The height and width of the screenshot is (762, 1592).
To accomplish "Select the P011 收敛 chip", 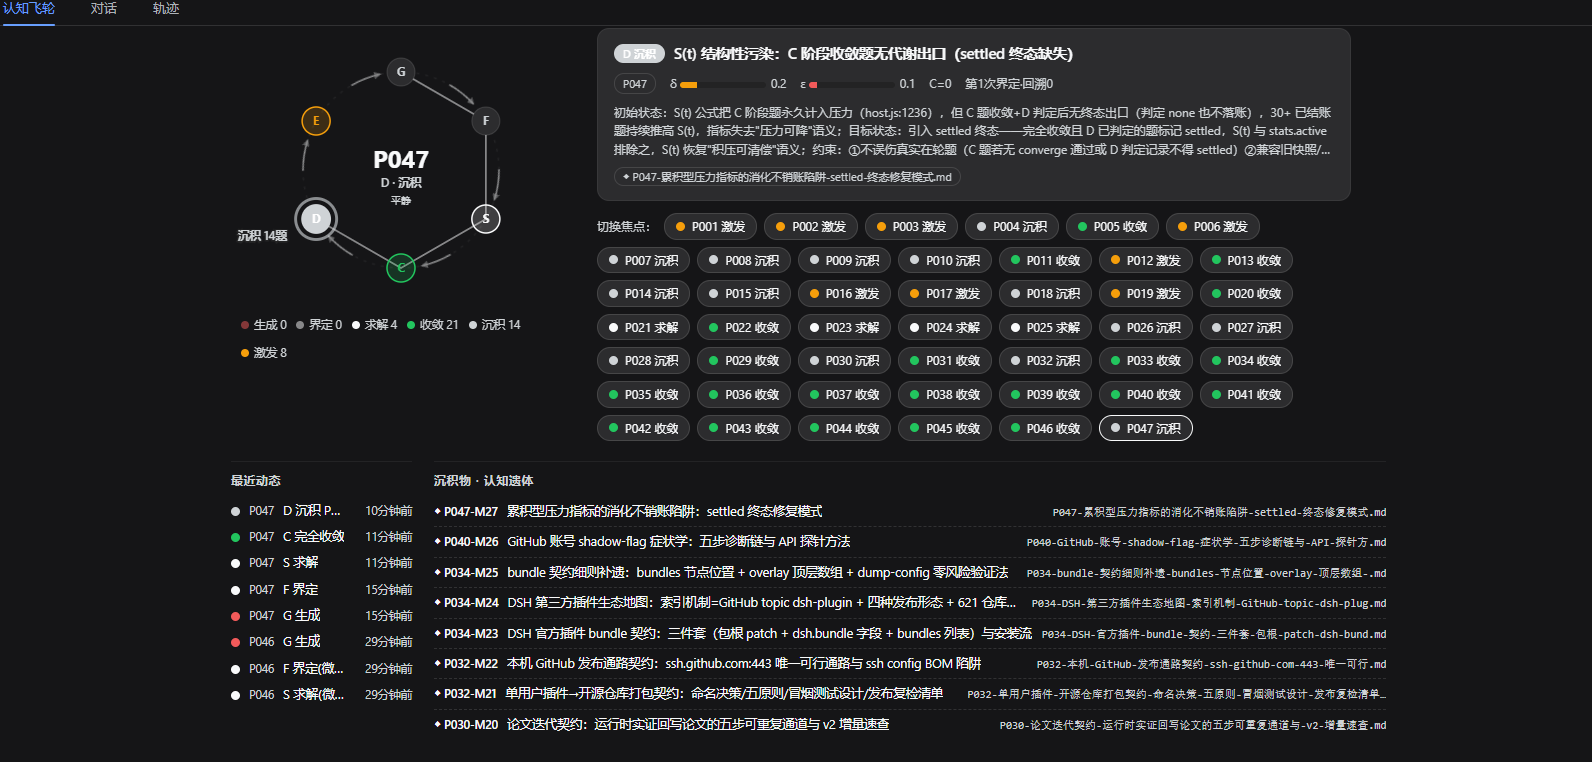I will (x=1045, y=261).
